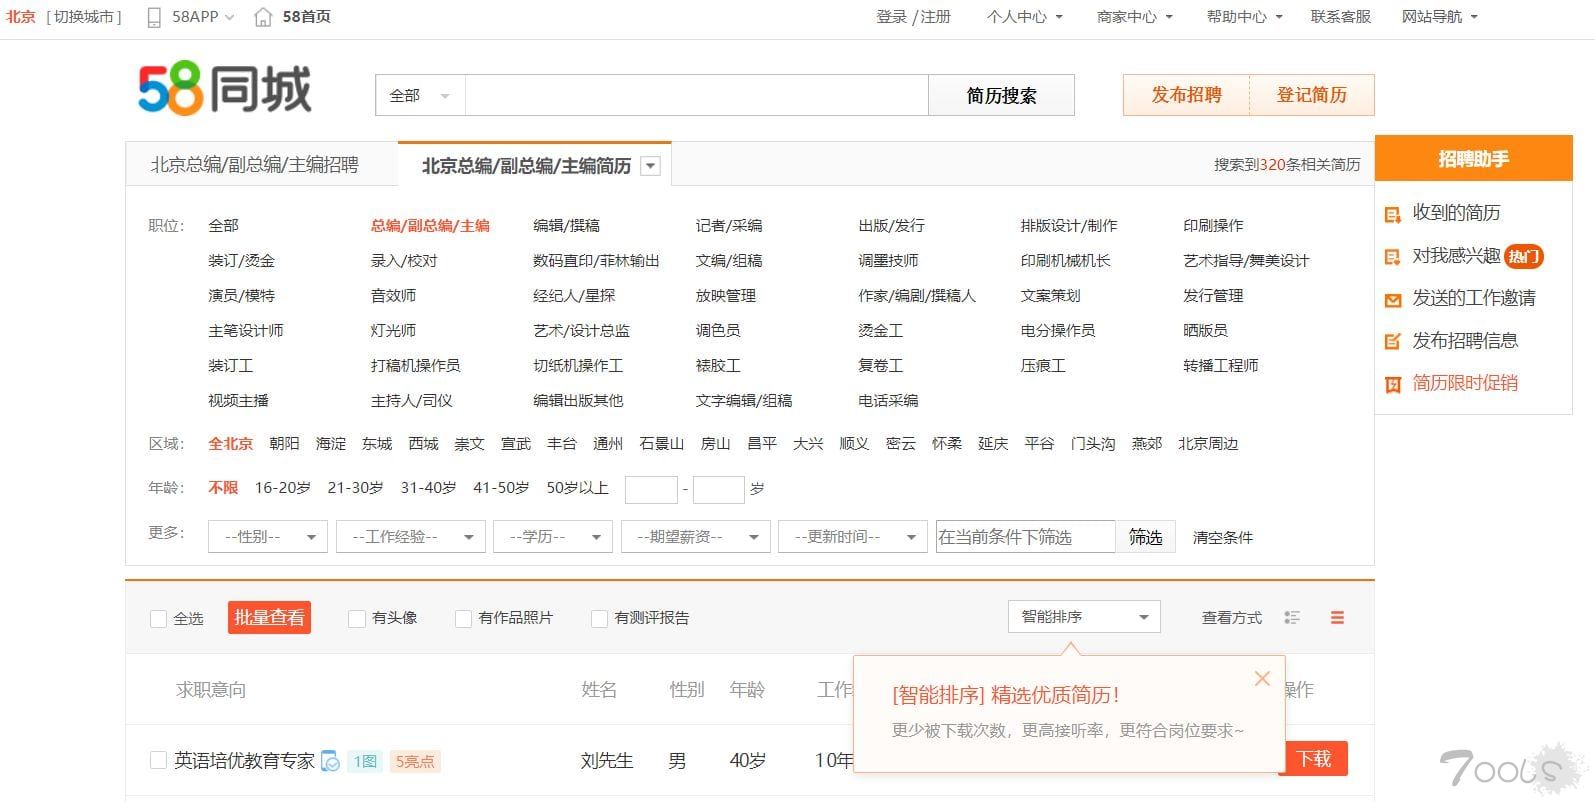Switch to list view icon
Viewport: 1595px width, 802px height.
coord(1292,618)
